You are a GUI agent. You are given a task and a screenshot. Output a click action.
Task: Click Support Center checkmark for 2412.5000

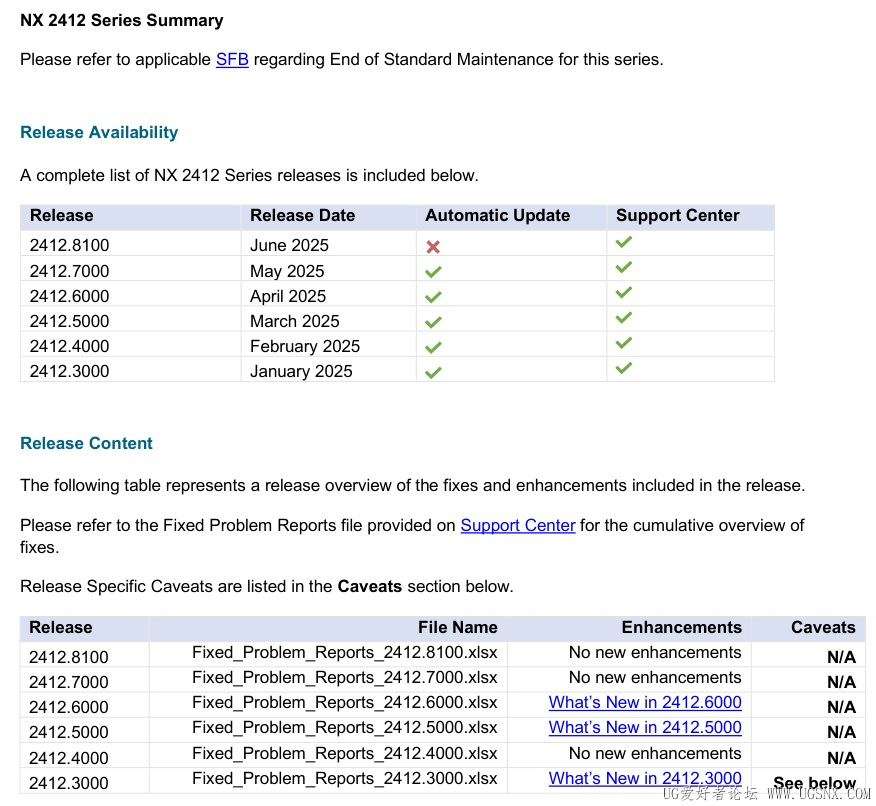click(623, 317)
